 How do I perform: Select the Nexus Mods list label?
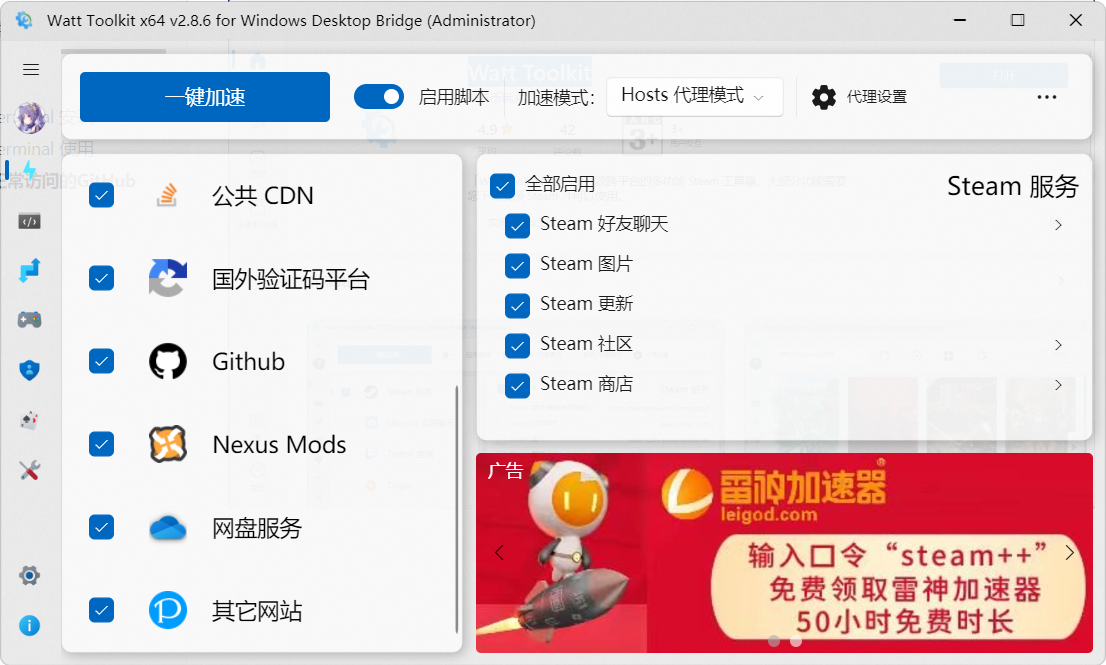(279, 445)
